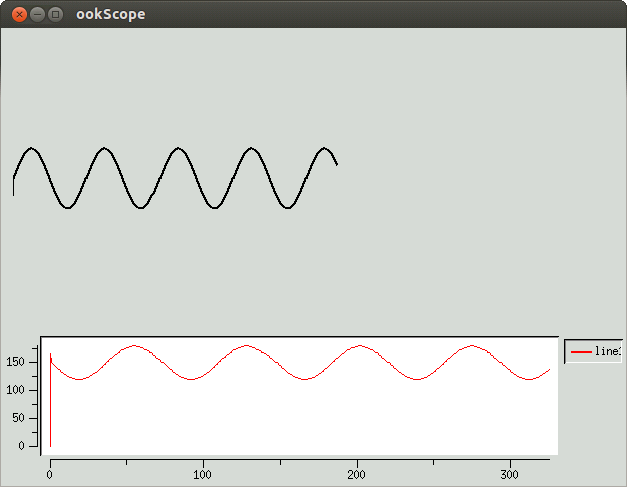Click the 200 tick label on x-axis
This screenshot has height=487, width=627.
pos(356,475)
